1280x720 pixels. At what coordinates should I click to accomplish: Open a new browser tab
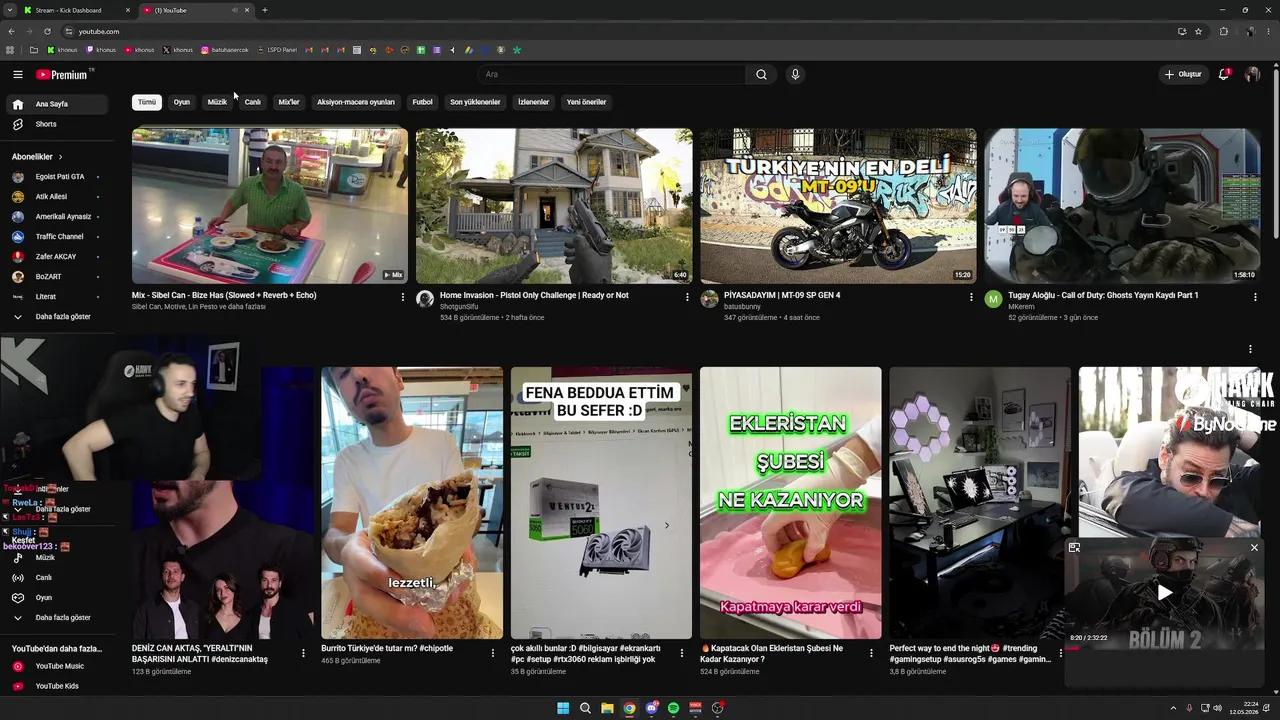[x=264, y=10]
